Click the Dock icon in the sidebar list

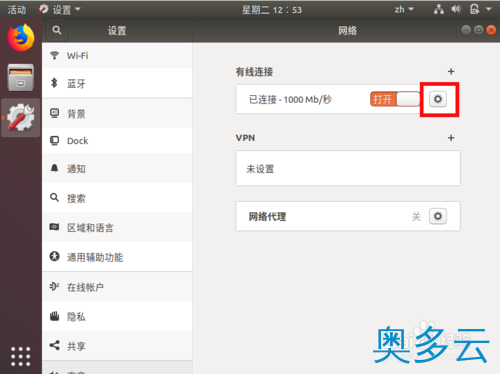tap(54, 140)
